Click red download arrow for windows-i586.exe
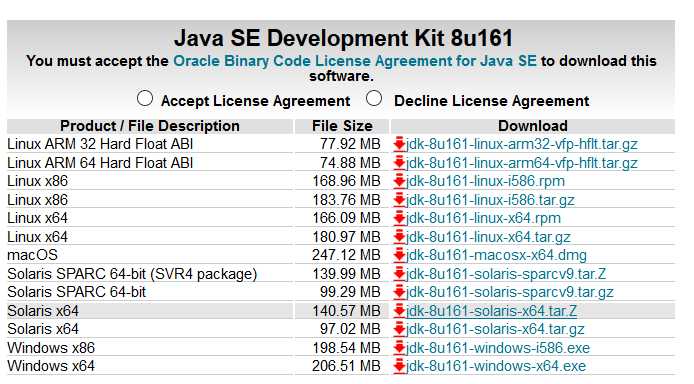The image size is (694, 384). click(399, 348)
